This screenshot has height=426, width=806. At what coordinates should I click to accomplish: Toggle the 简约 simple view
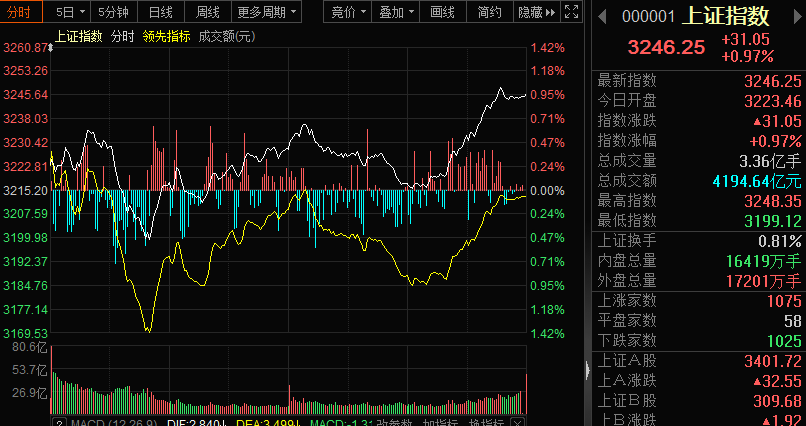pos(489,12)
